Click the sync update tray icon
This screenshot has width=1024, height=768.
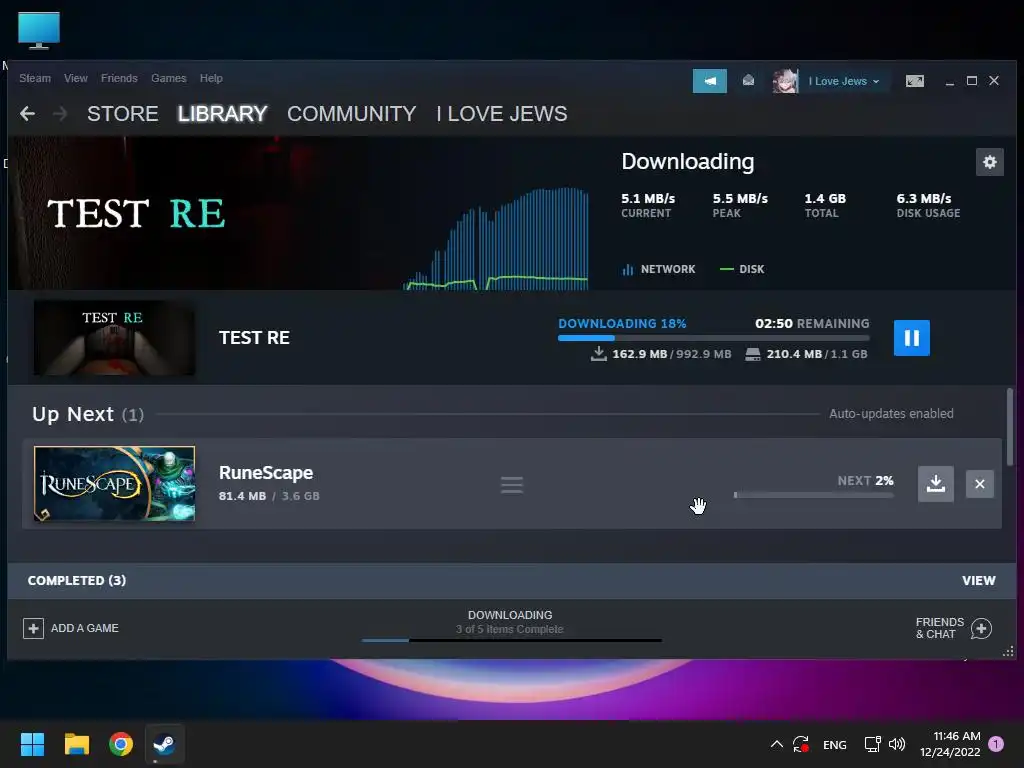tap(801, 744)
